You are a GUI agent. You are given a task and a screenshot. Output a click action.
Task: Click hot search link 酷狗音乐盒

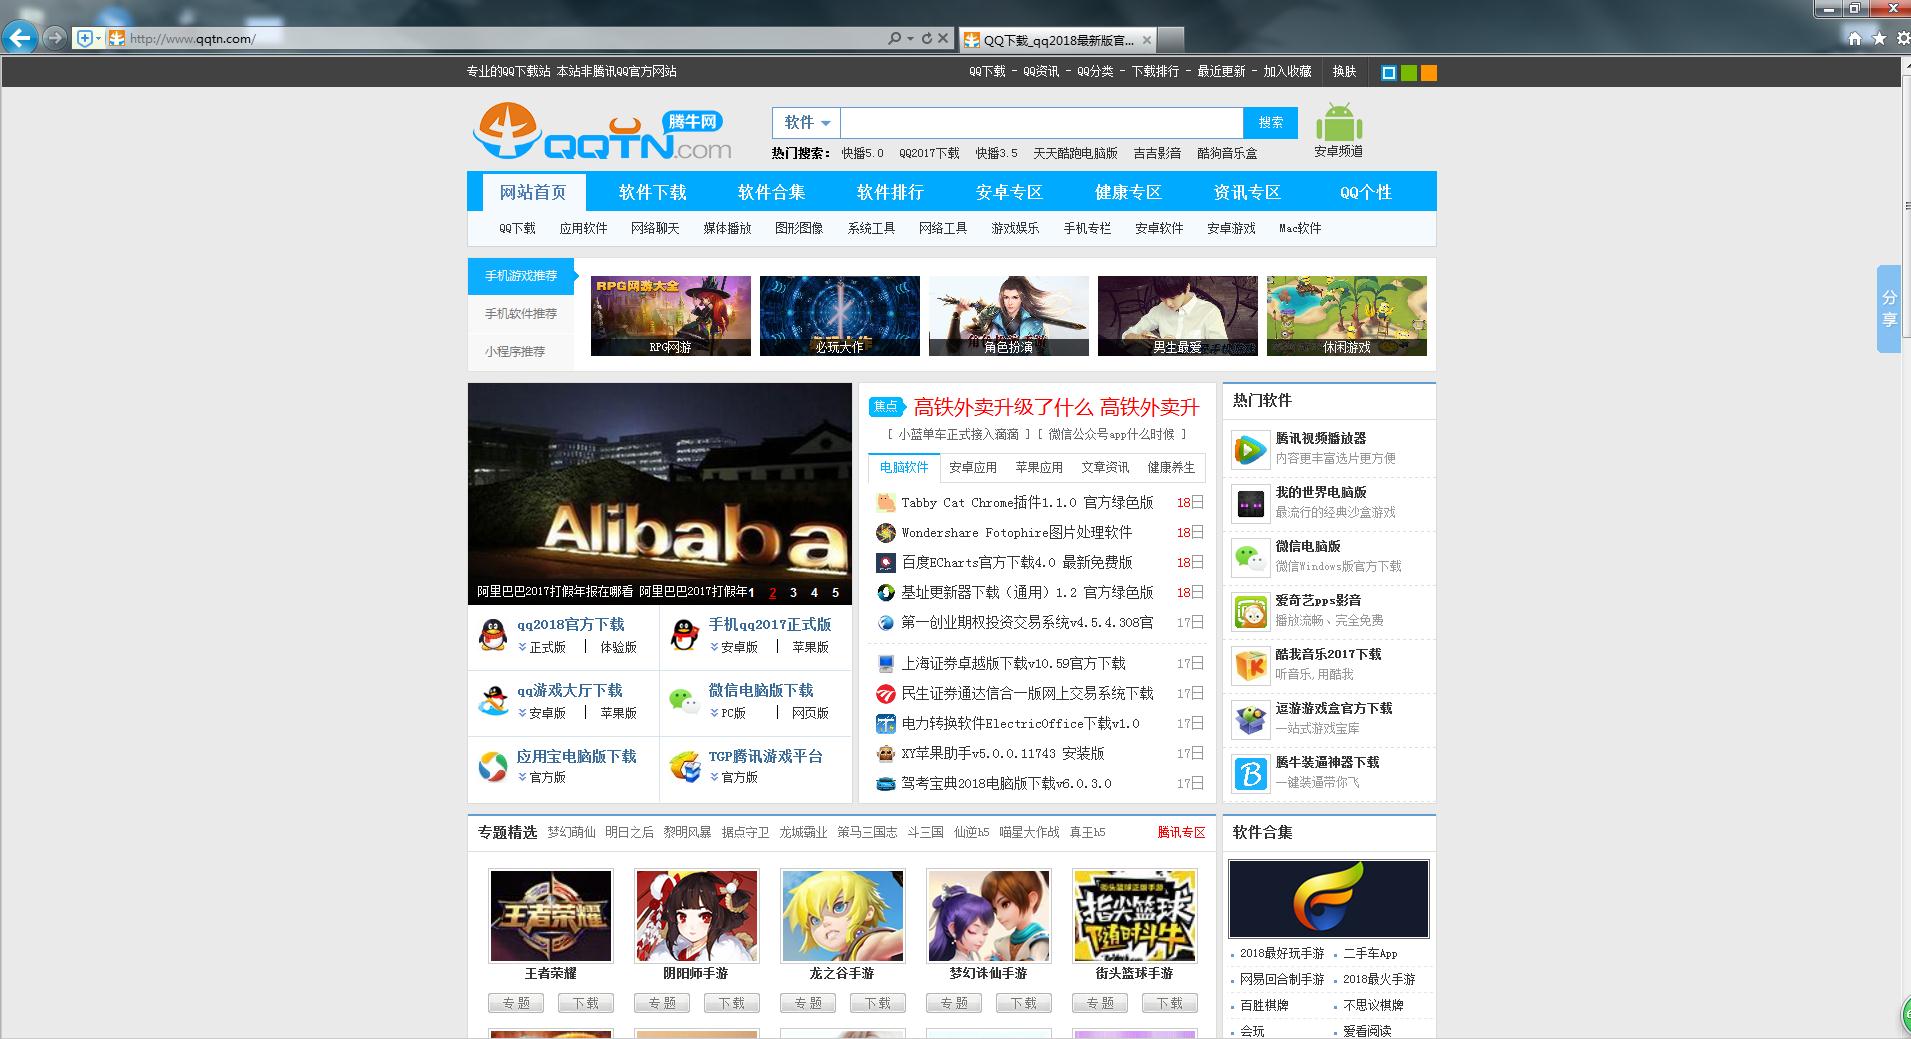pyautogui.click(x=1227, y=153)
